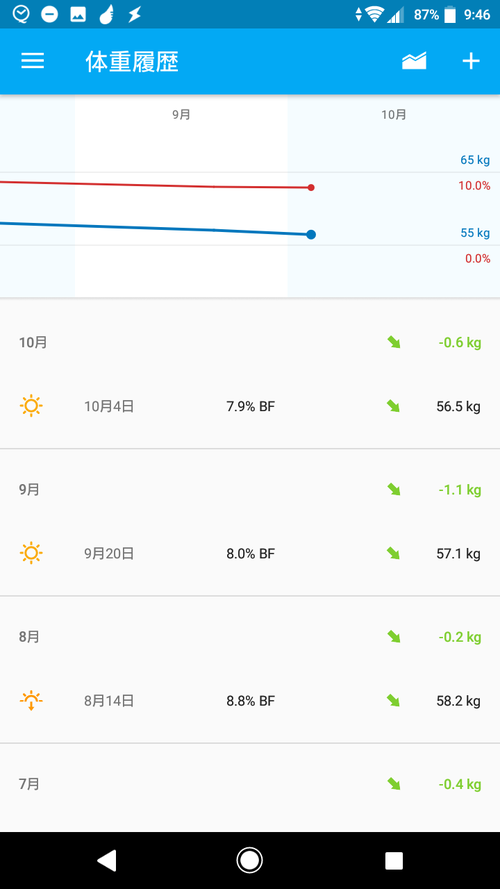
Task: Tap the sun icon for 10月4日 entry
Action: click(x=31, y=407)
